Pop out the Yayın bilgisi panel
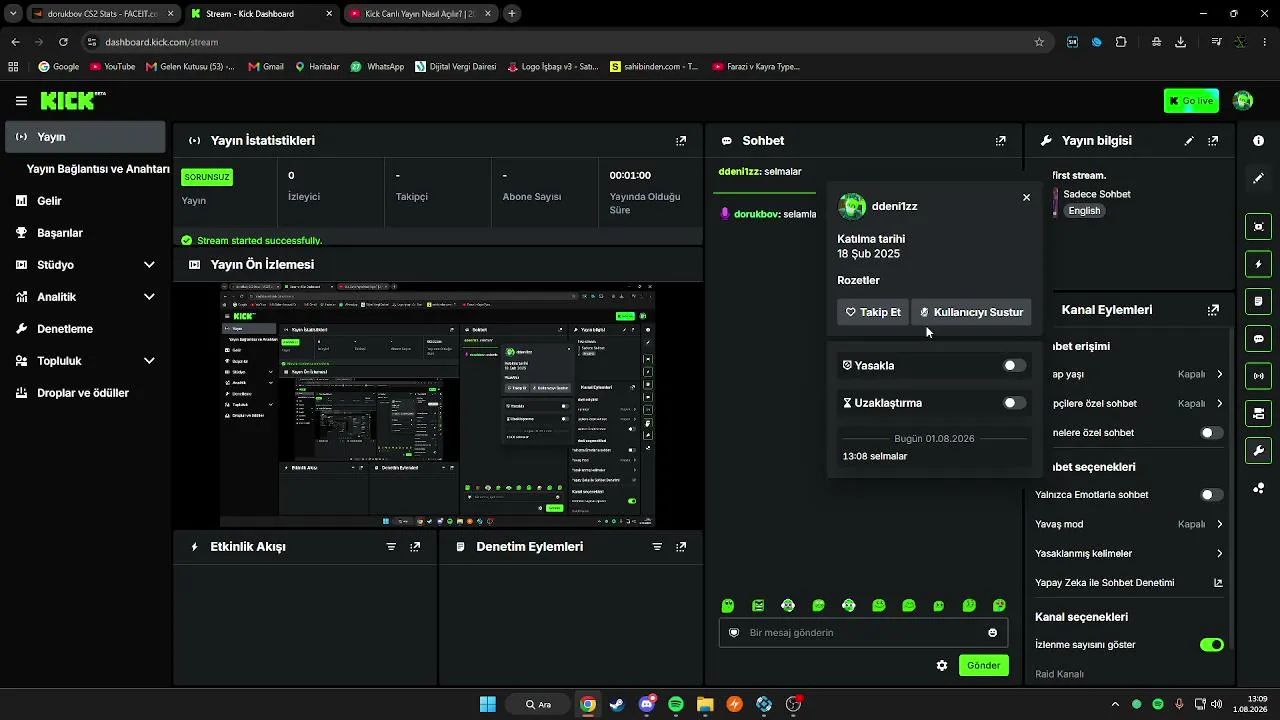This screenshot has width=1280, height=720. click(x=1213, y=141)
